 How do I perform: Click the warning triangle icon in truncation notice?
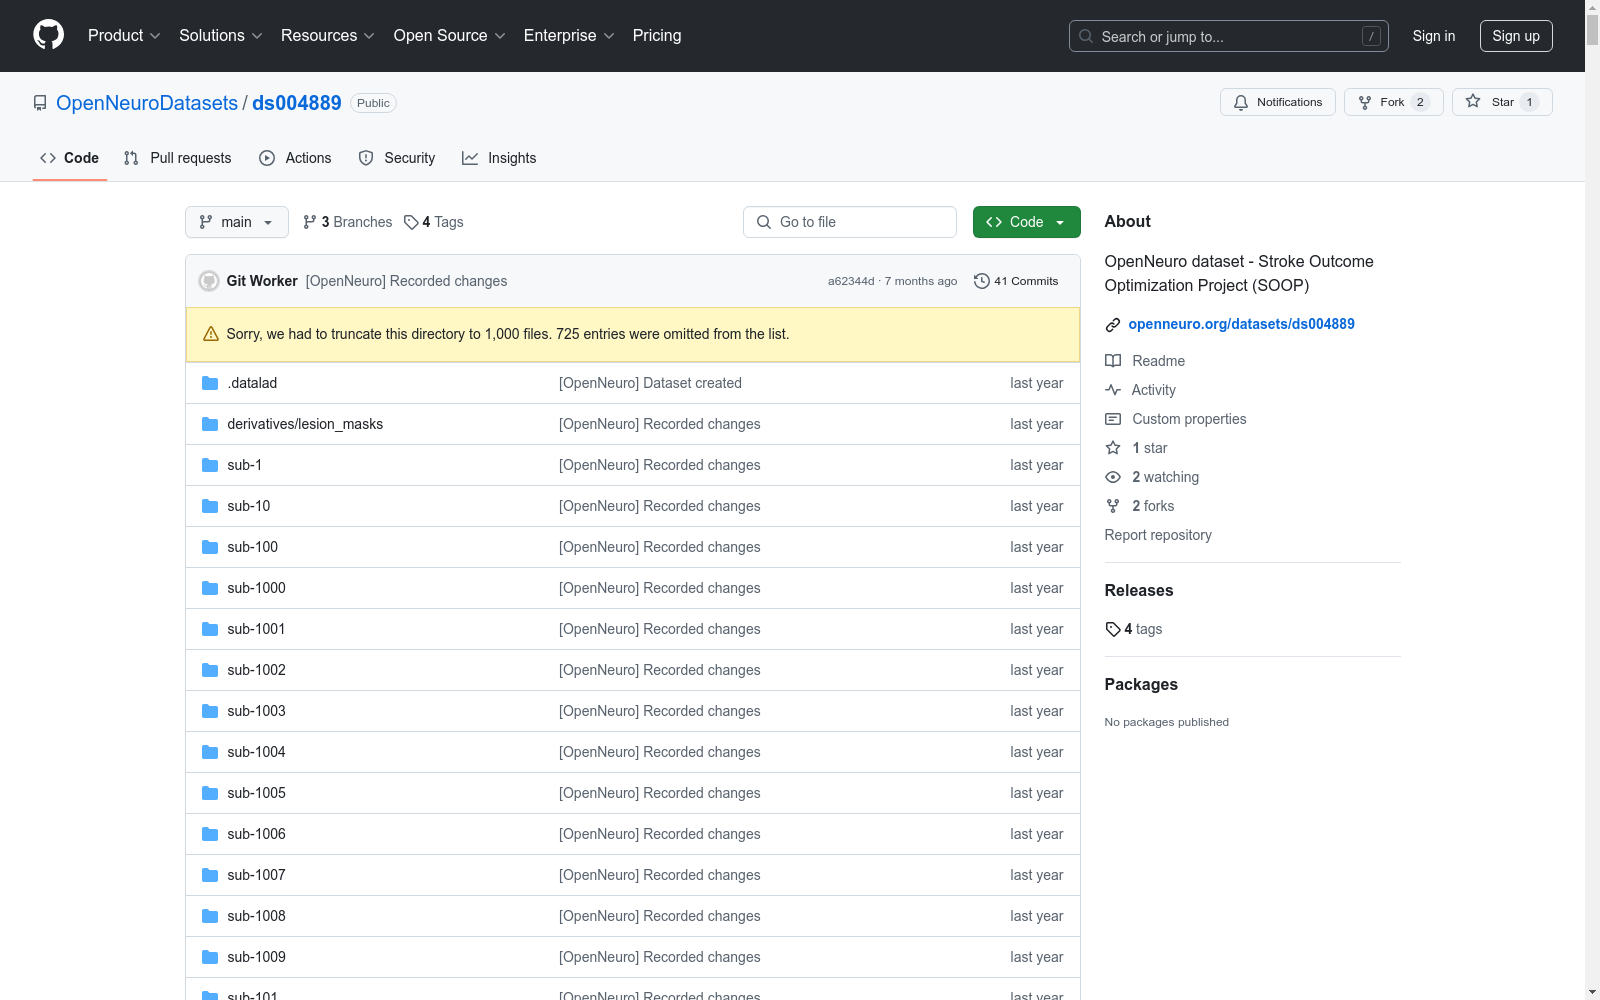click(x=211, y=334)
